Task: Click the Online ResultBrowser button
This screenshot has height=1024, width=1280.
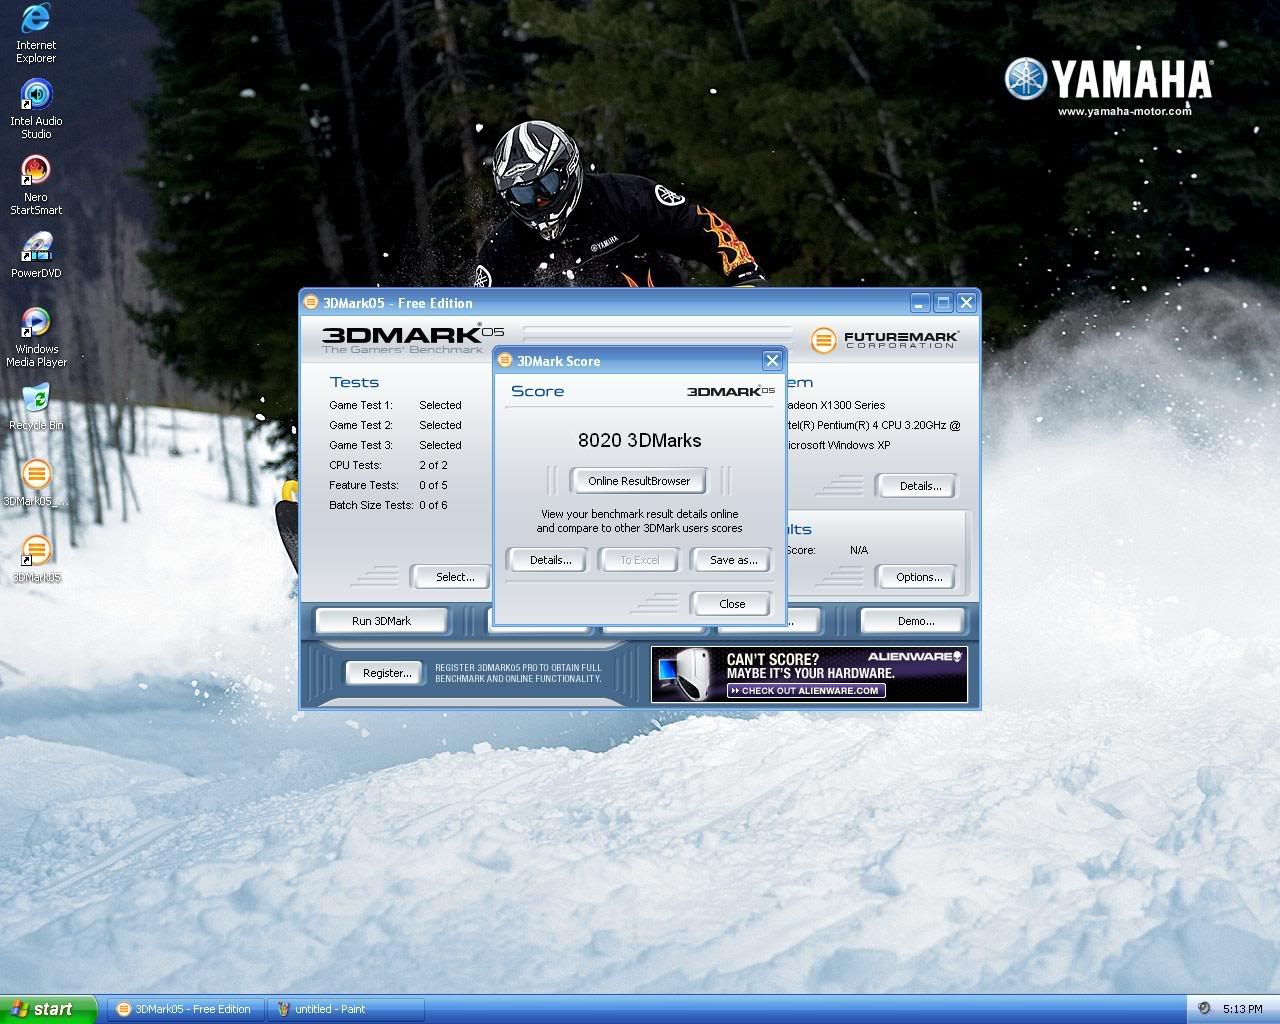Action: pos(639,481)
